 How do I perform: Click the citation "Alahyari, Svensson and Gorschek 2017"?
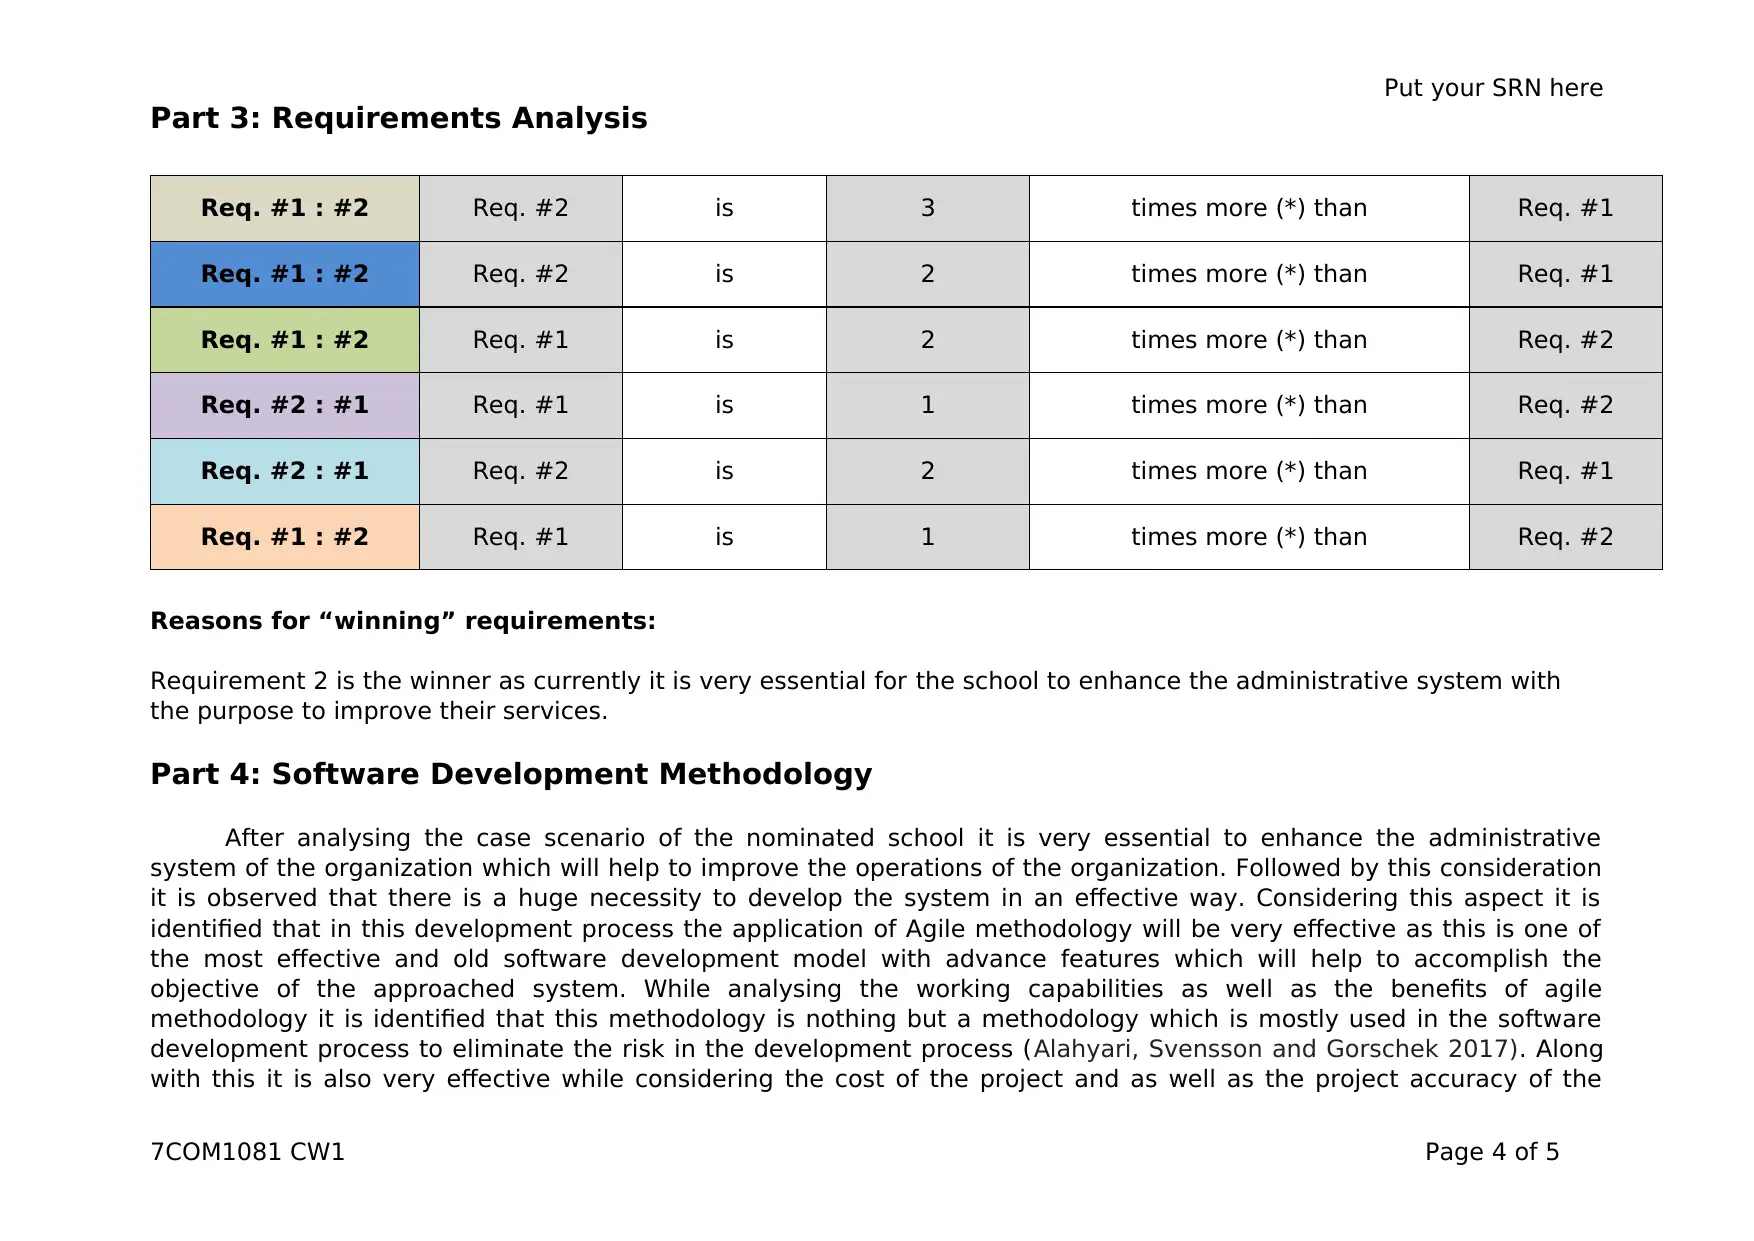pyautogui.click(x=1270, y=1049)
